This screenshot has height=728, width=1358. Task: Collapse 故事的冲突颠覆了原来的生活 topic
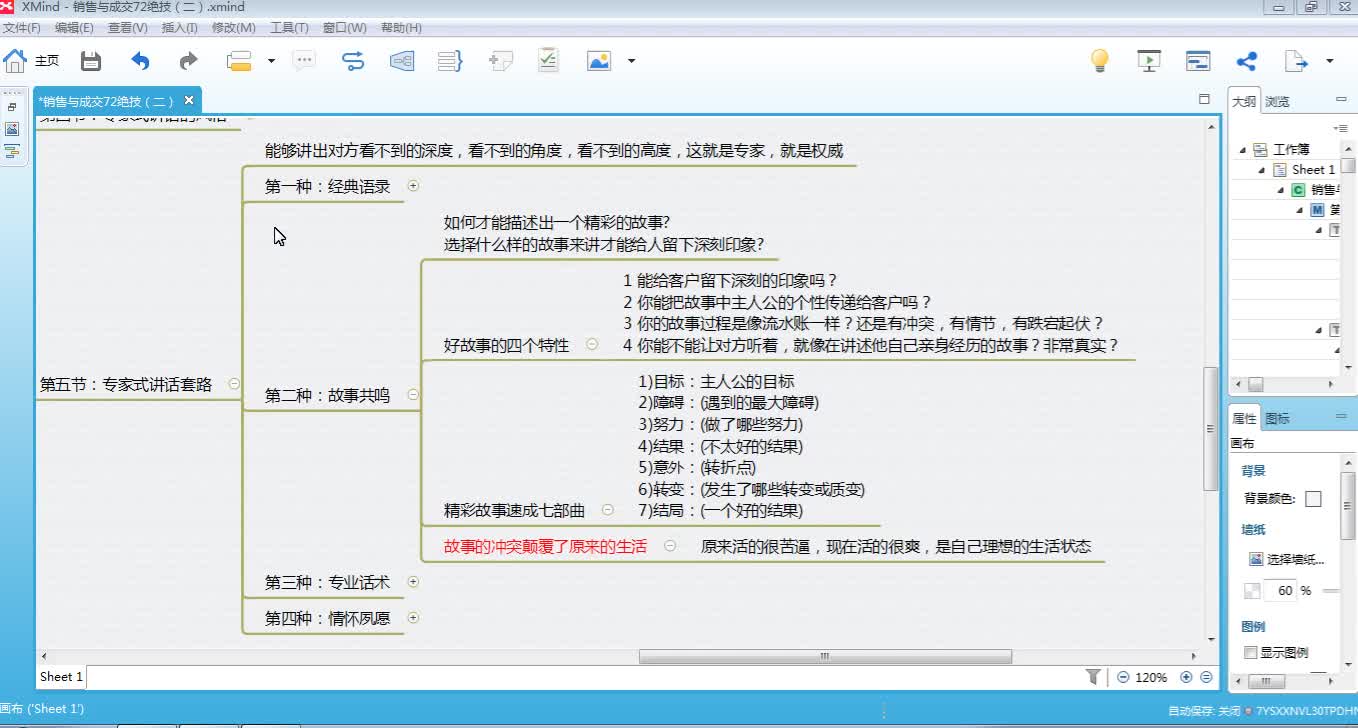pyautogui.click(x=670, y=546)
